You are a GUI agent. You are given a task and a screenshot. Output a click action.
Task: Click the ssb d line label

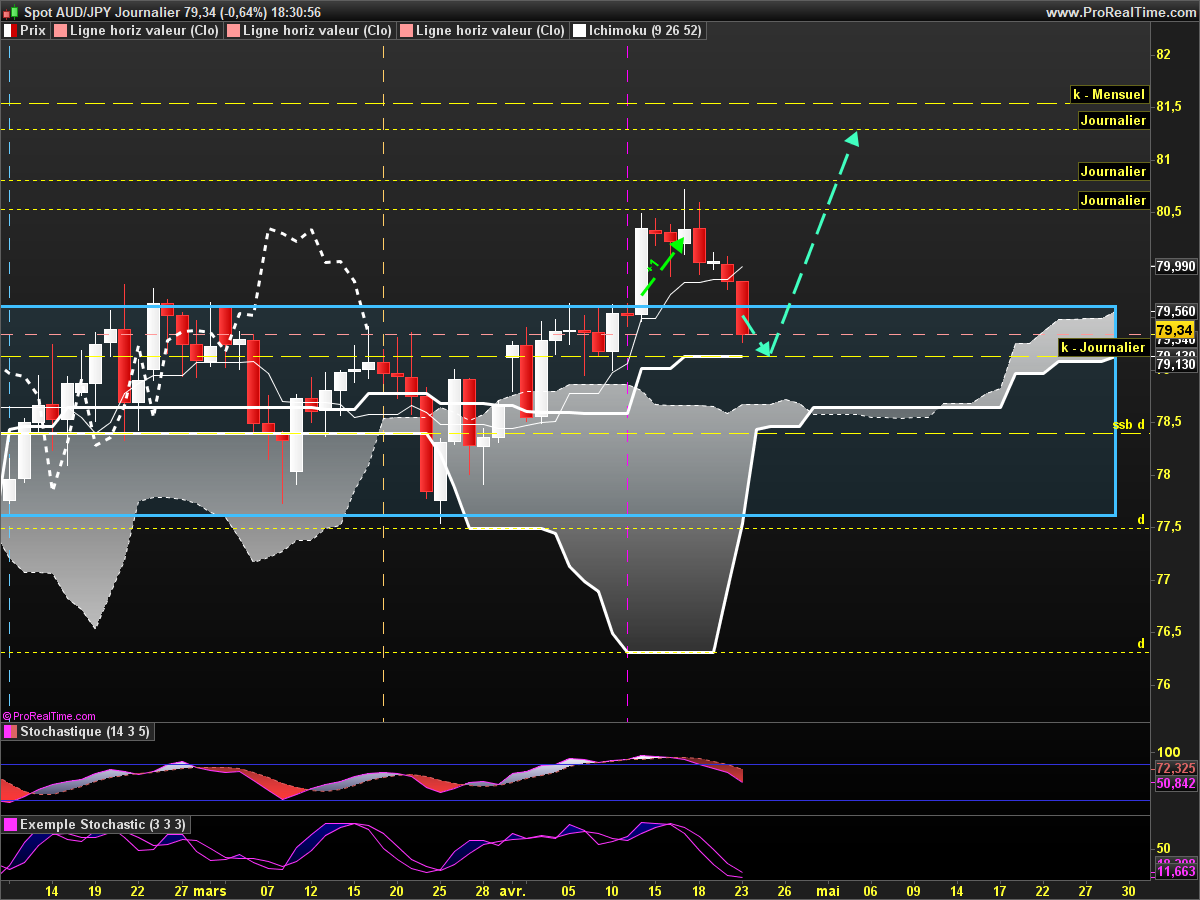(1128, 425)
